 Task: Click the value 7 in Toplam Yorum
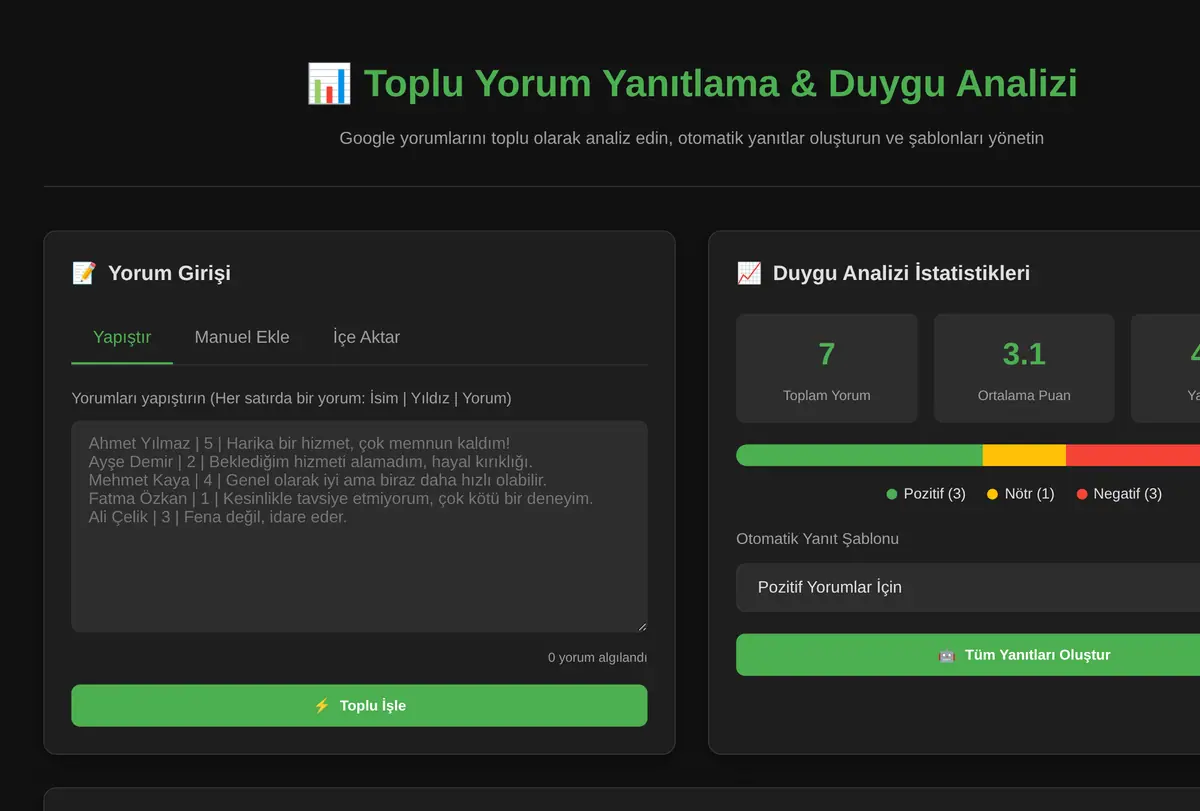826,354
